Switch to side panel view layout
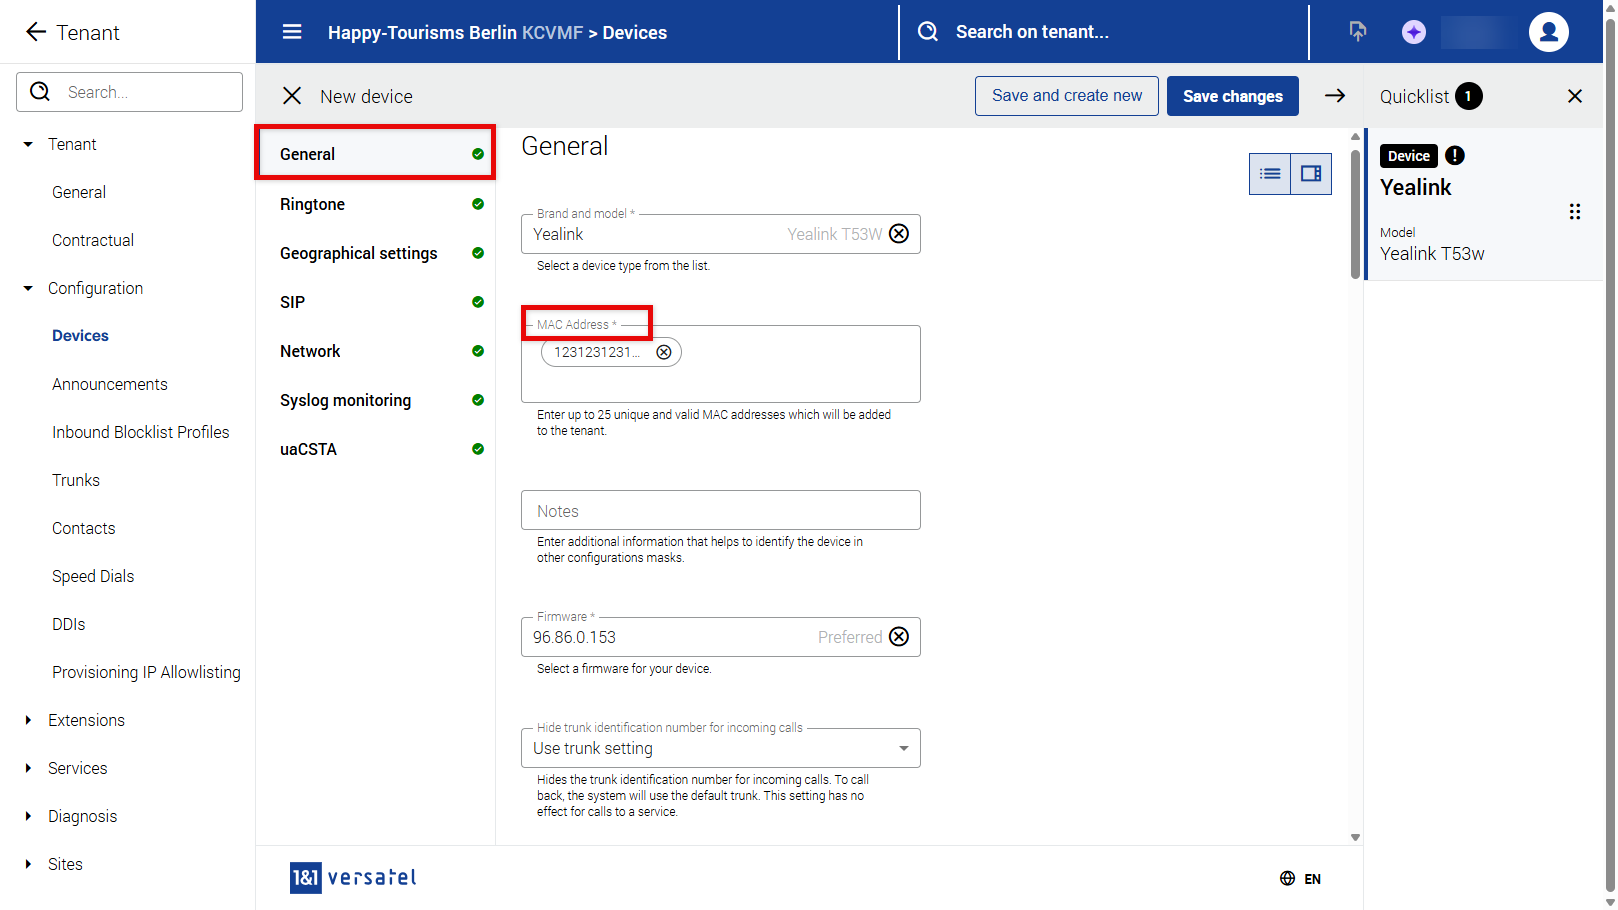This screenshot has height=910, width=1618. pos(1311,174)
